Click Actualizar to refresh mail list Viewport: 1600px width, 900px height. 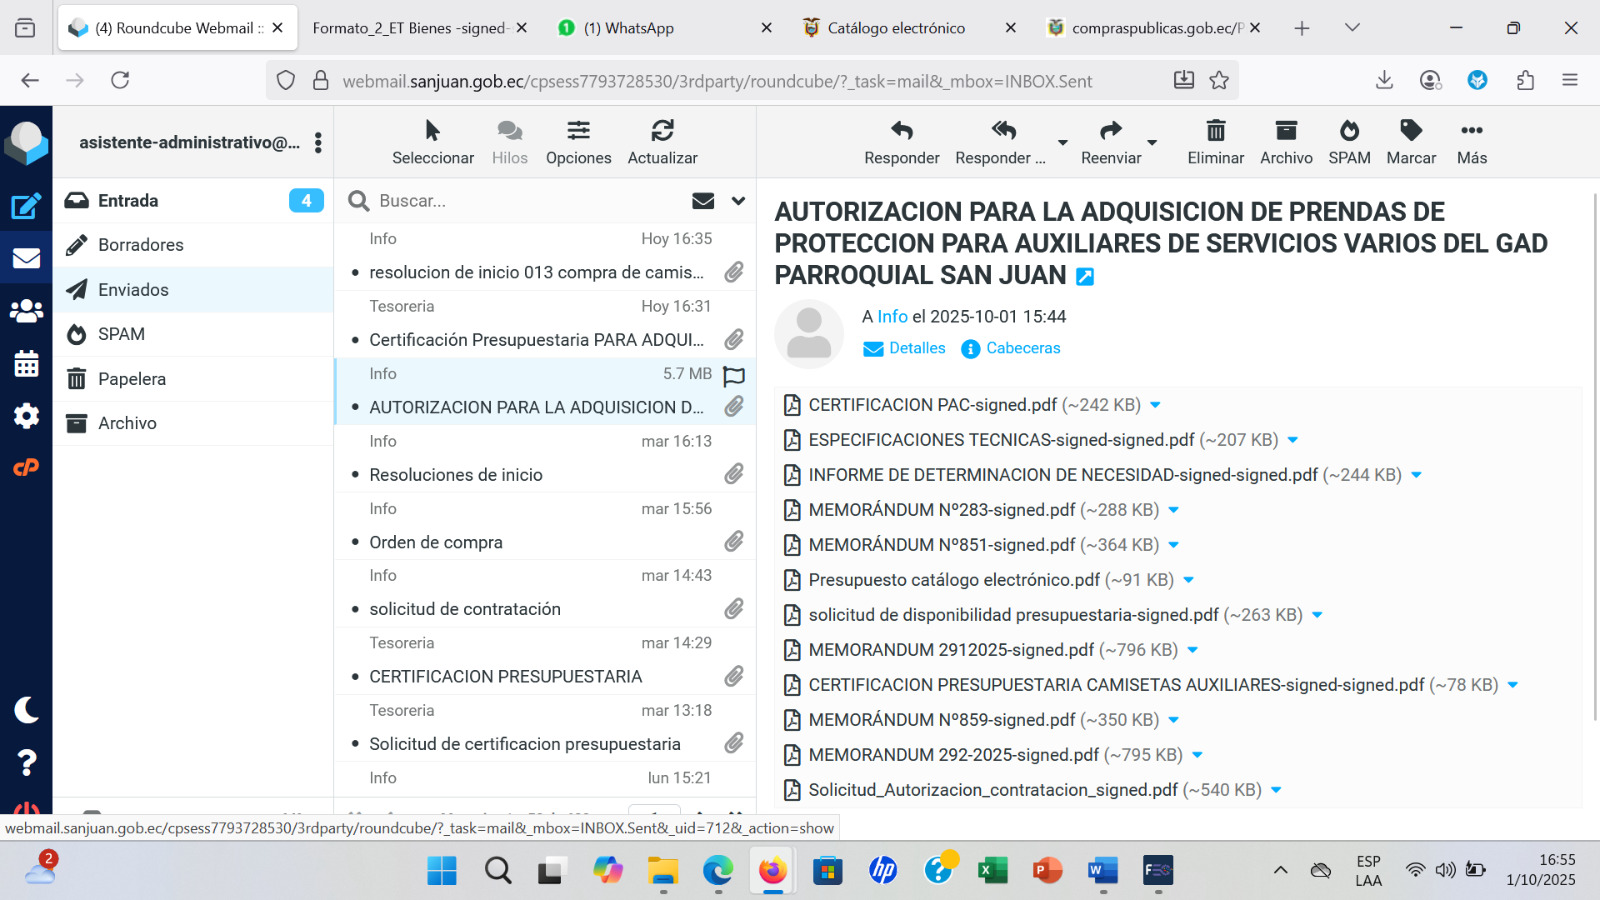coord(662,131)
